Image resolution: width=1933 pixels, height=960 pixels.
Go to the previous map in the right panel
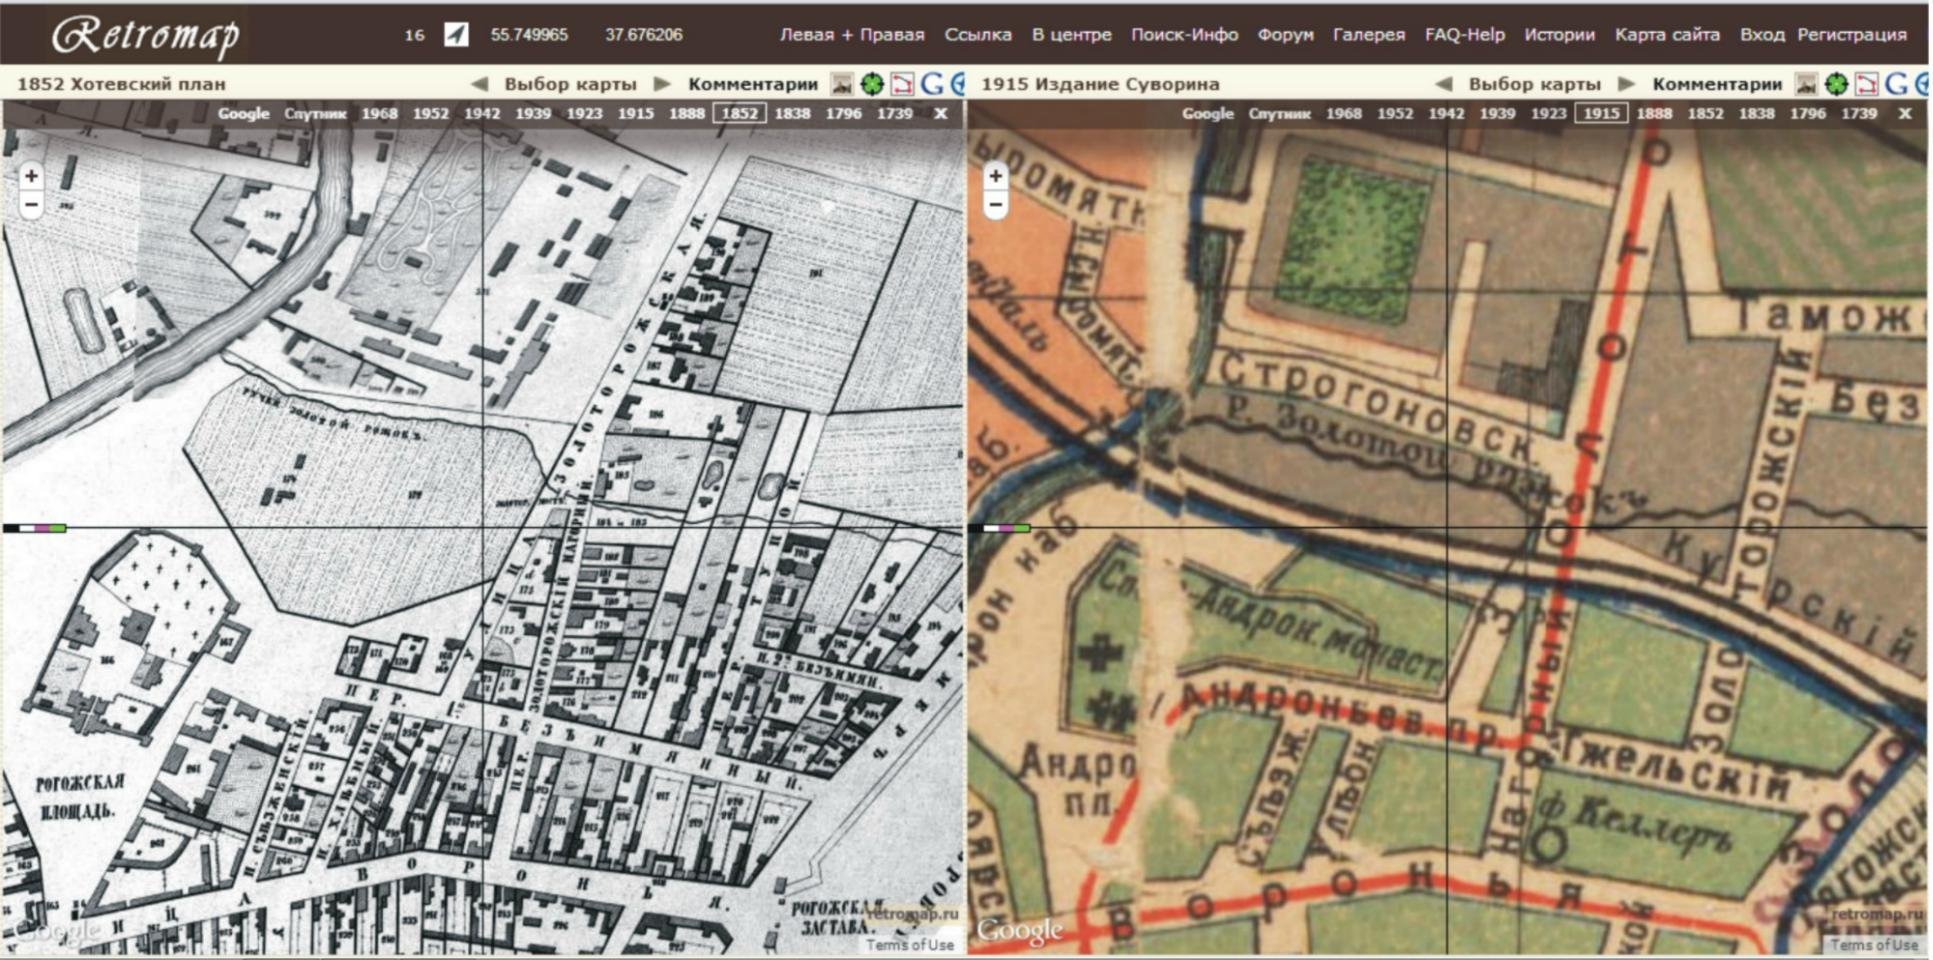click(1444, 84)
